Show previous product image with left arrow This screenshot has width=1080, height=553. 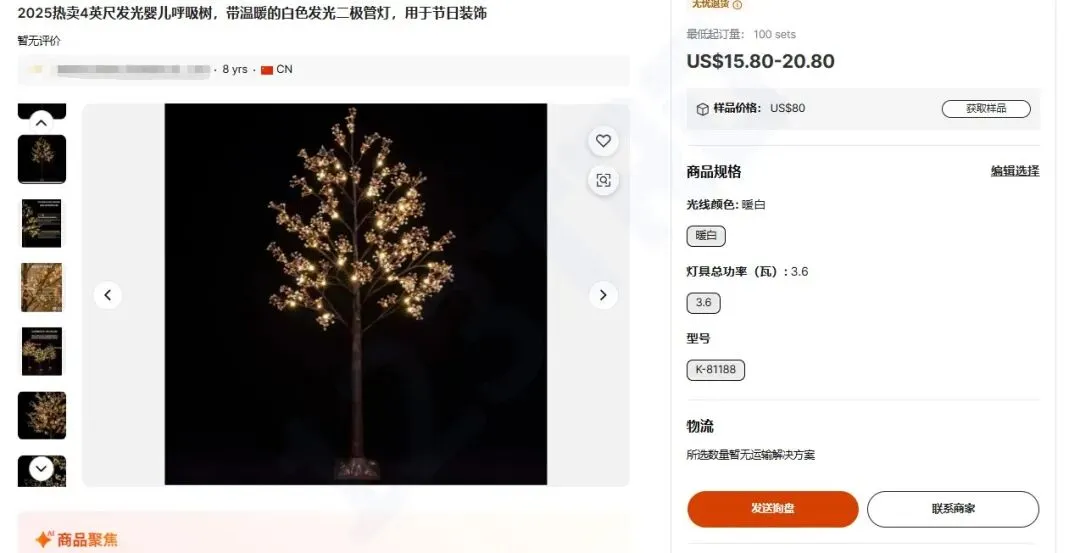(x=107, y=295)
